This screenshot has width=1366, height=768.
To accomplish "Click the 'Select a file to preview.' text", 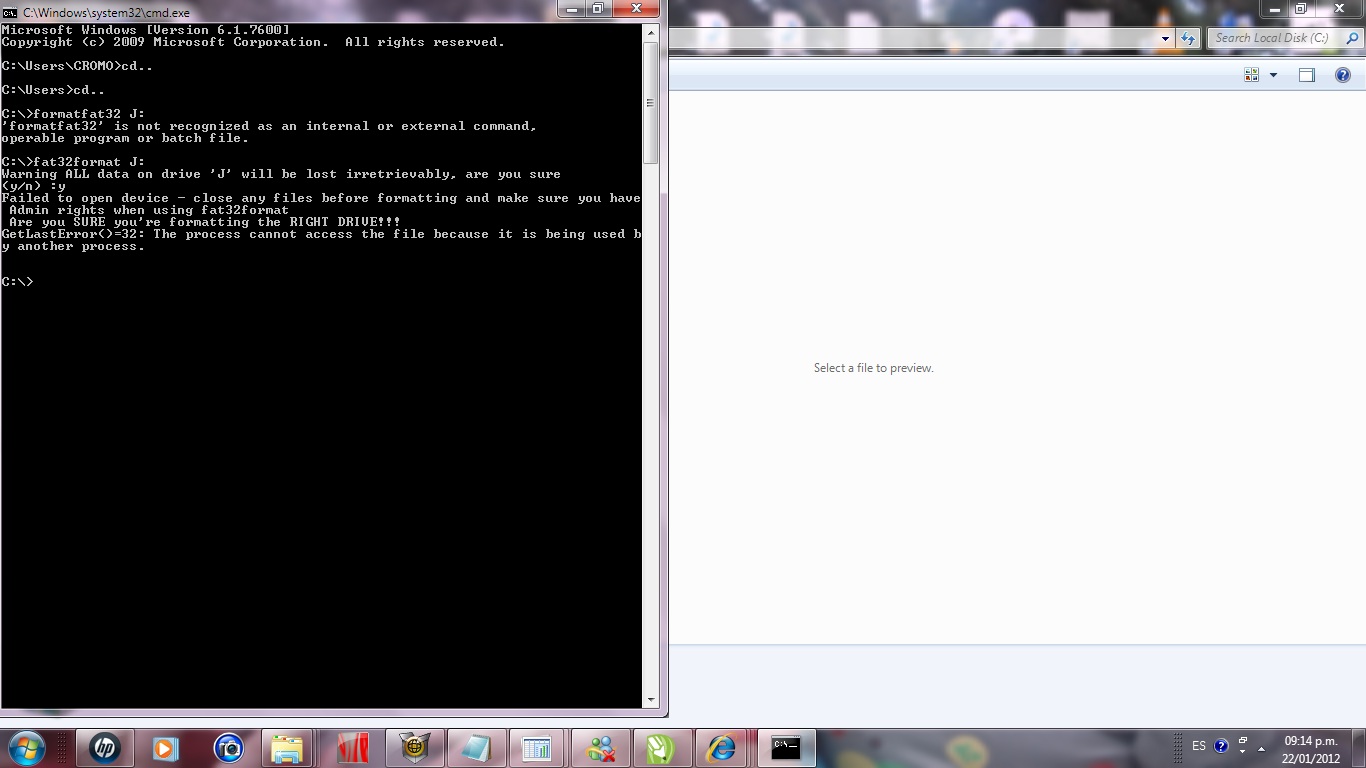I will click(x=873, y=368).
